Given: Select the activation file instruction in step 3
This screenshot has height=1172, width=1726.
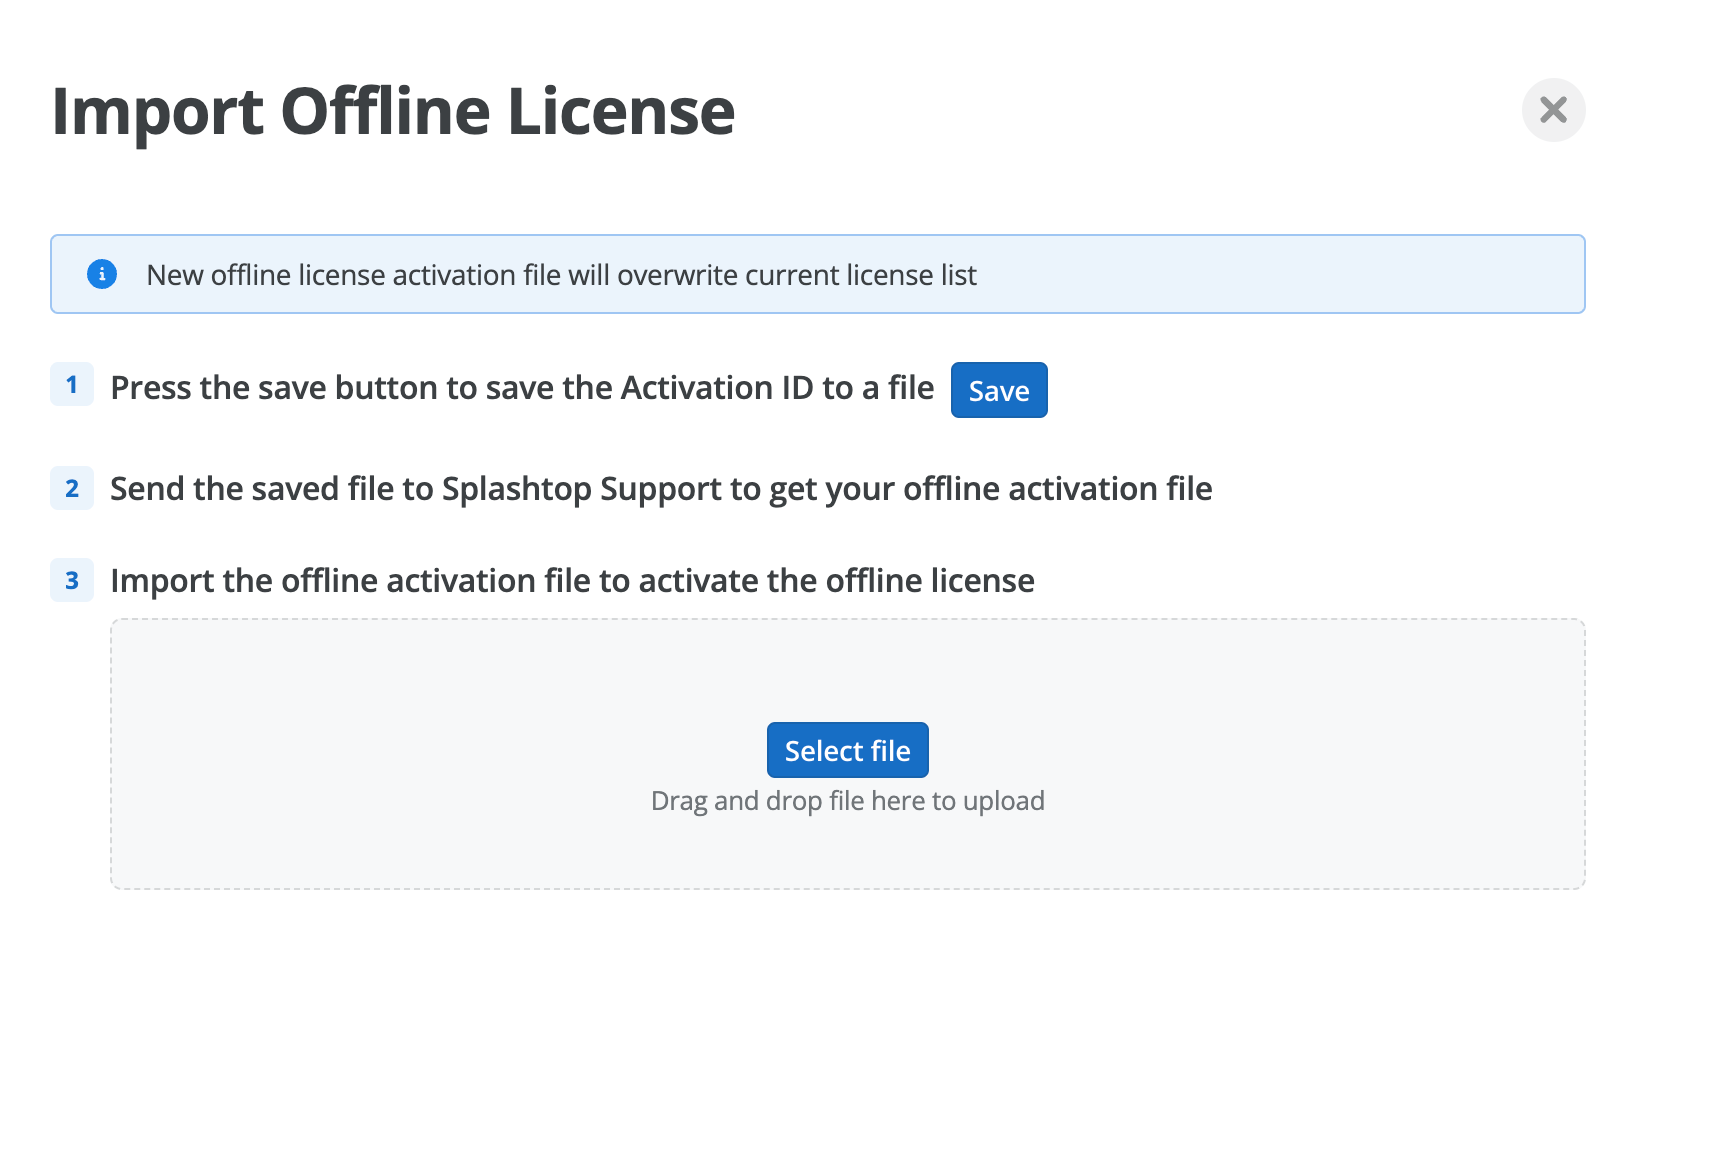Looking at the screenshot, I should click(573, 580).
